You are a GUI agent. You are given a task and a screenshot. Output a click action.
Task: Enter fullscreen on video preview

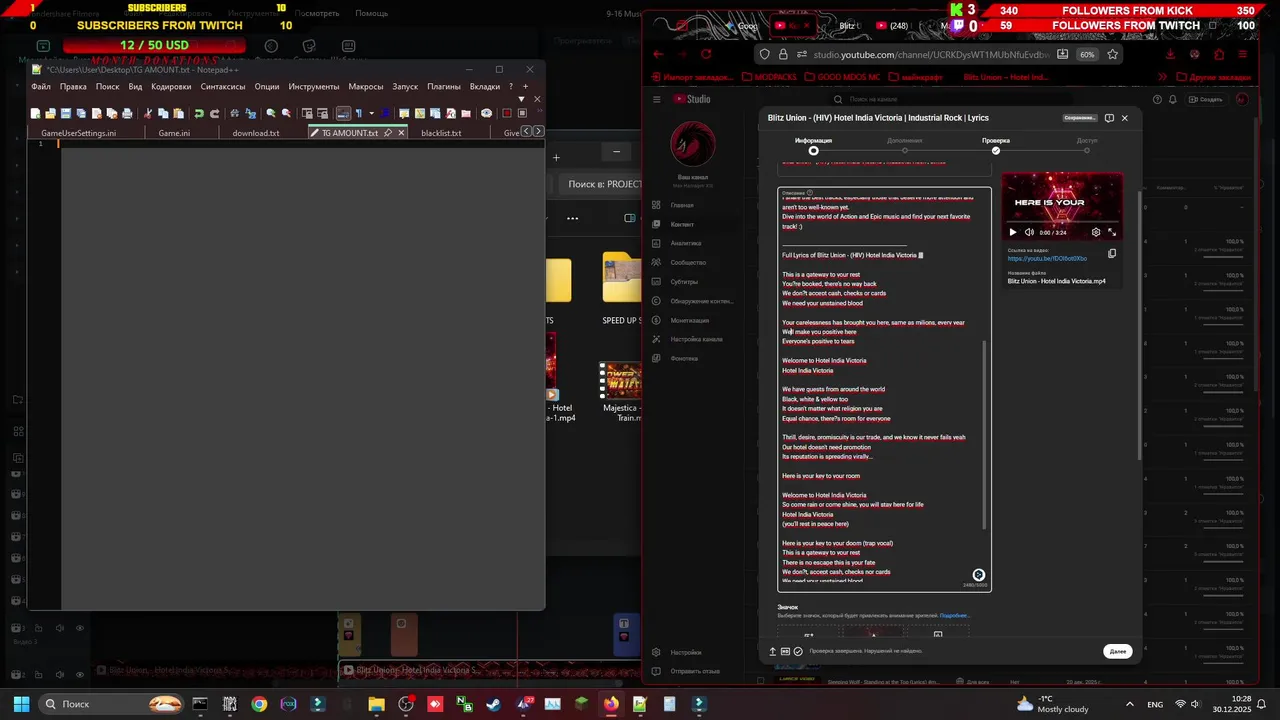[x=1111, y=232]
